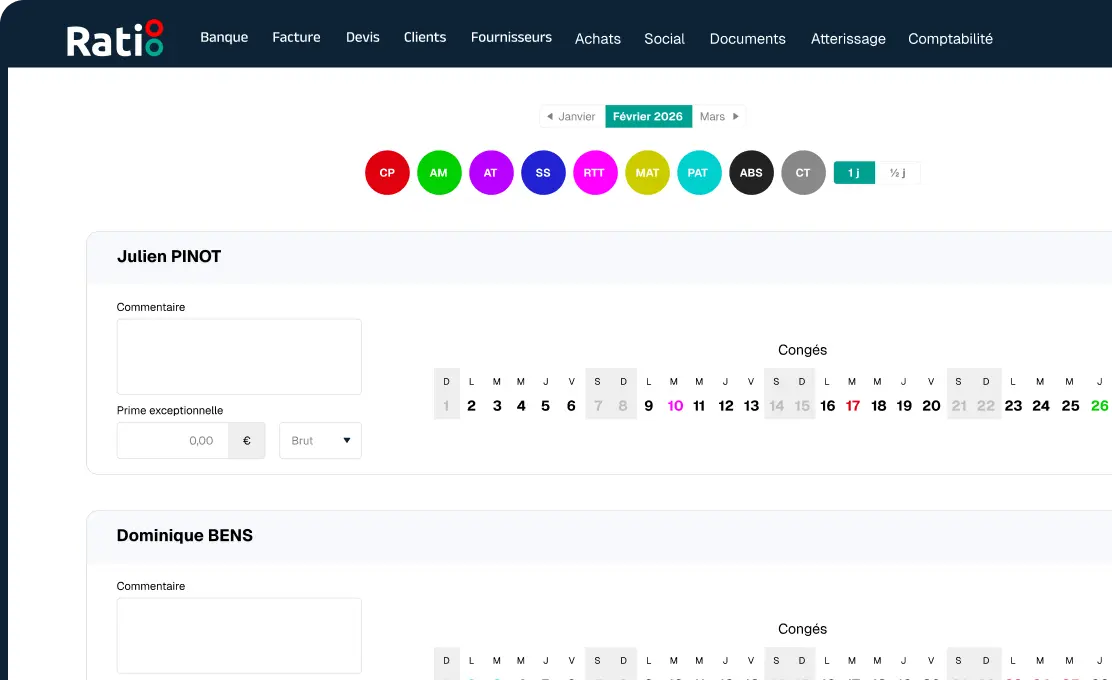Click day 2 in Julien PINOT's calendar

point(472,406)
